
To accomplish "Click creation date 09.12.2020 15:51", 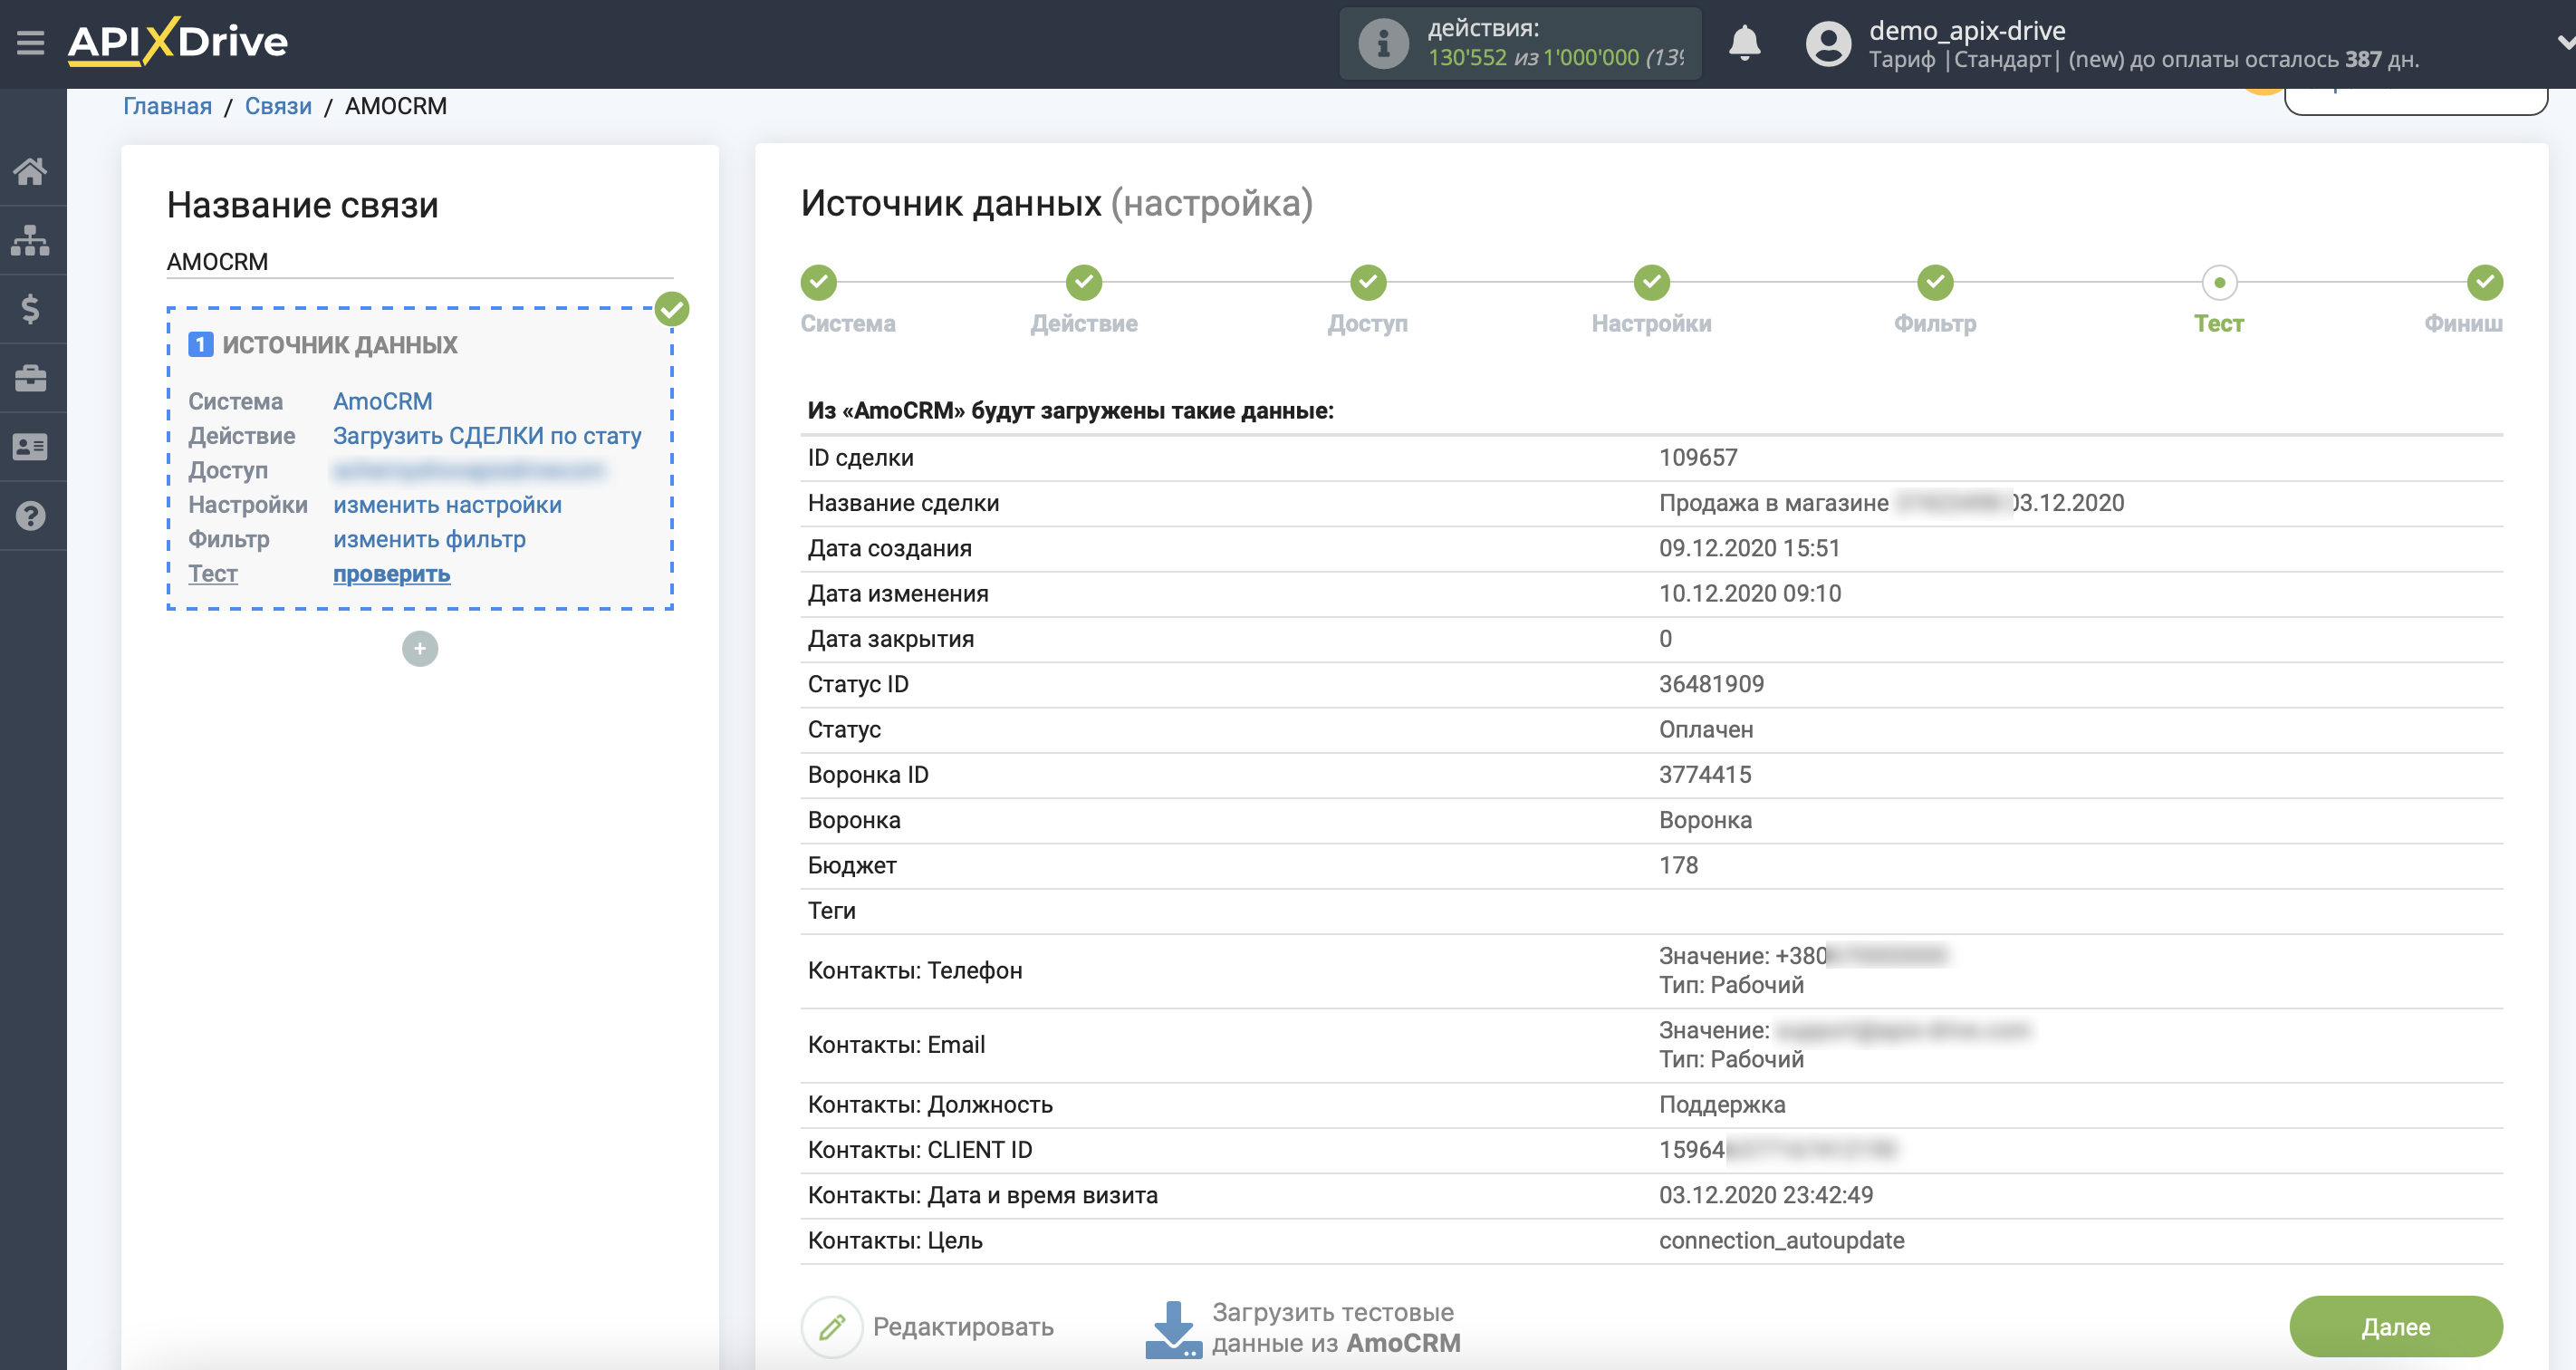I will tap(1749, 549).
